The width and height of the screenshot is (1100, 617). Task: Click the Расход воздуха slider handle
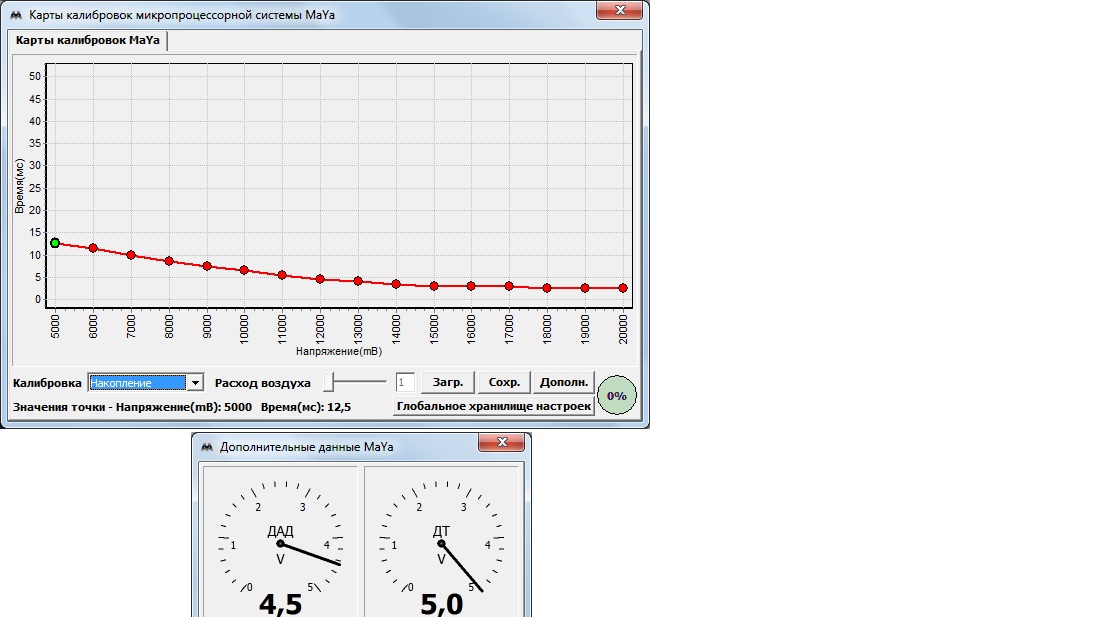(x=334, y=382)
